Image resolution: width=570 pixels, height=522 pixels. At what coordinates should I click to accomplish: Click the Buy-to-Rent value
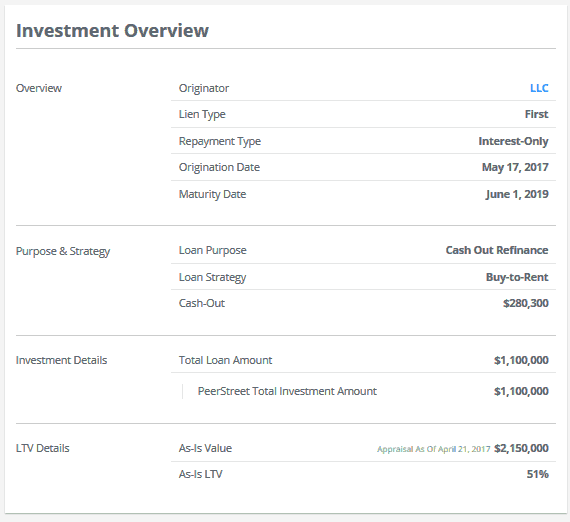pyautogui.click(x=517, y=277)
